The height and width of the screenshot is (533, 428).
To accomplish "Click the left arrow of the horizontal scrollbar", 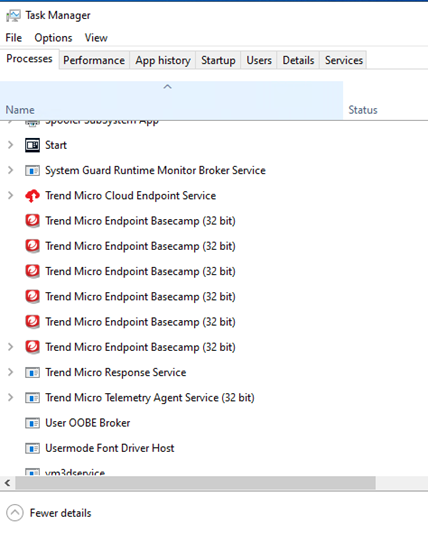I will point(7,483).
